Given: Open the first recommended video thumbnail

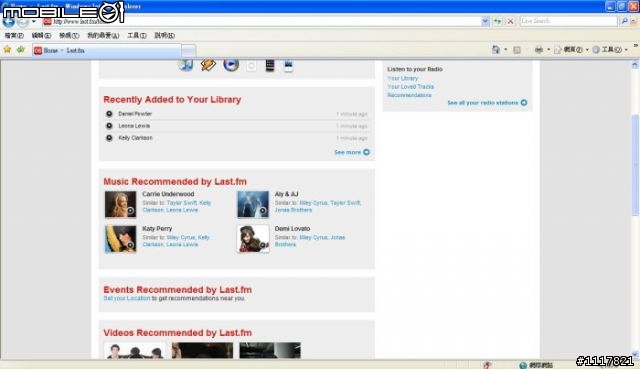Looking at the screenshot, I should point(135,351).
